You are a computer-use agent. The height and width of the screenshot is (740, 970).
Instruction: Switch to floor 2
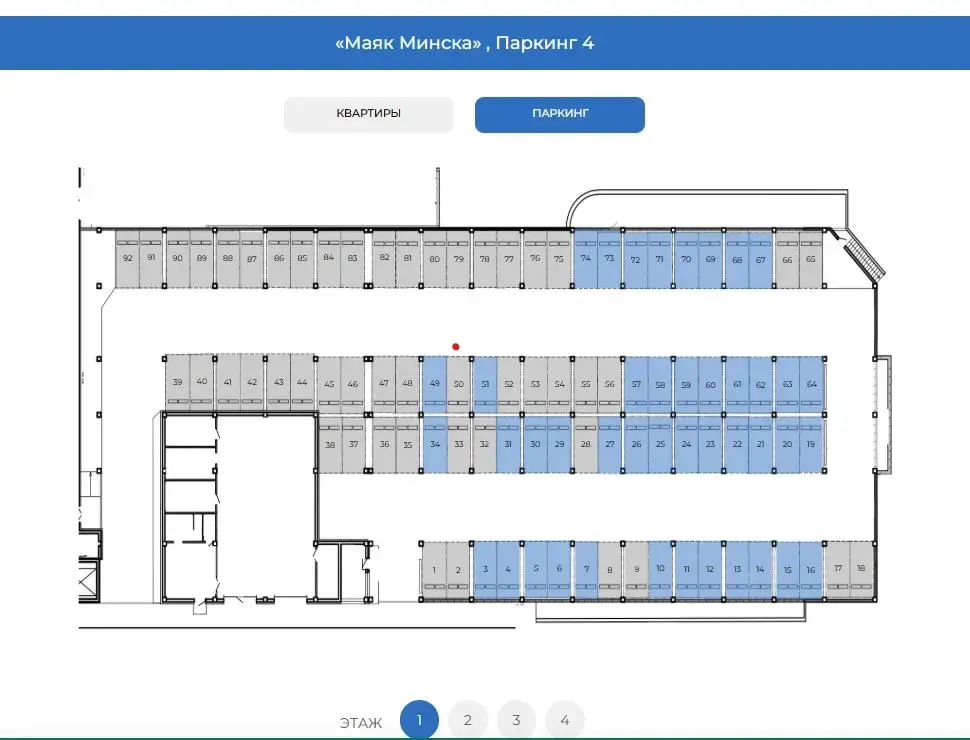point(467,720)
